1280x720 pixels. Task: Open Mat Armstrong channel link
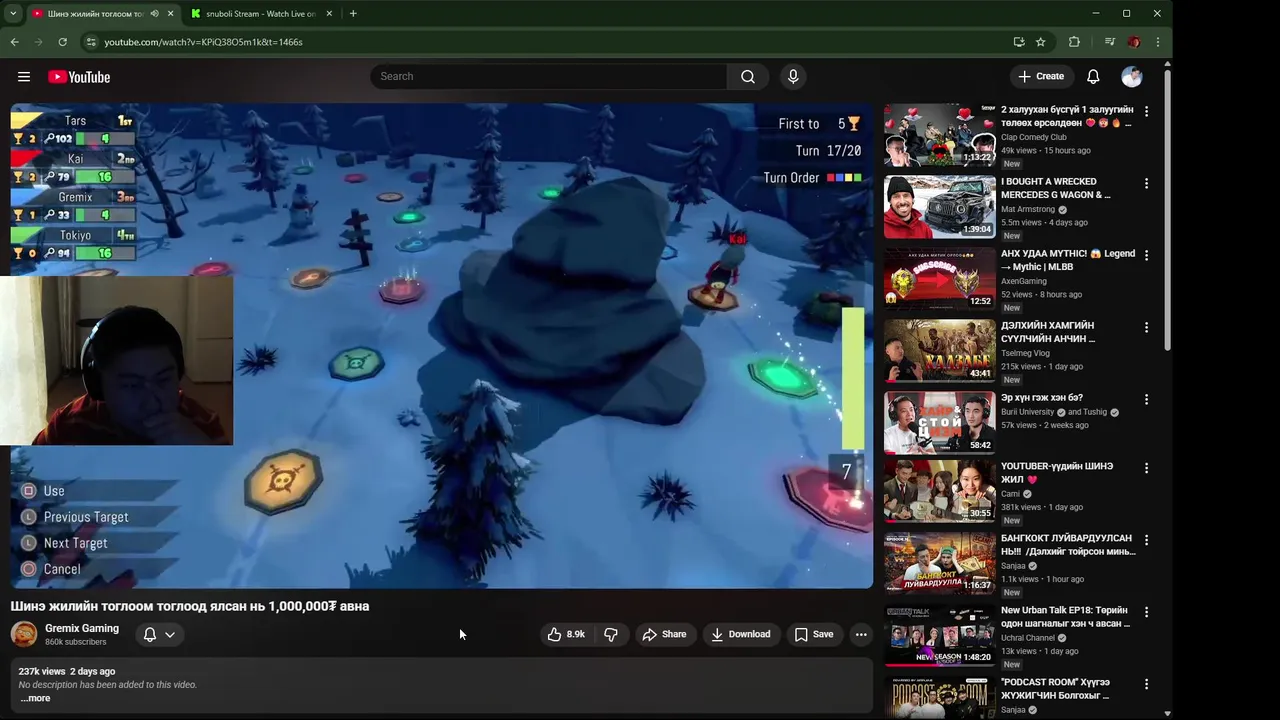pyautogui.click(x=1028, y=209)
